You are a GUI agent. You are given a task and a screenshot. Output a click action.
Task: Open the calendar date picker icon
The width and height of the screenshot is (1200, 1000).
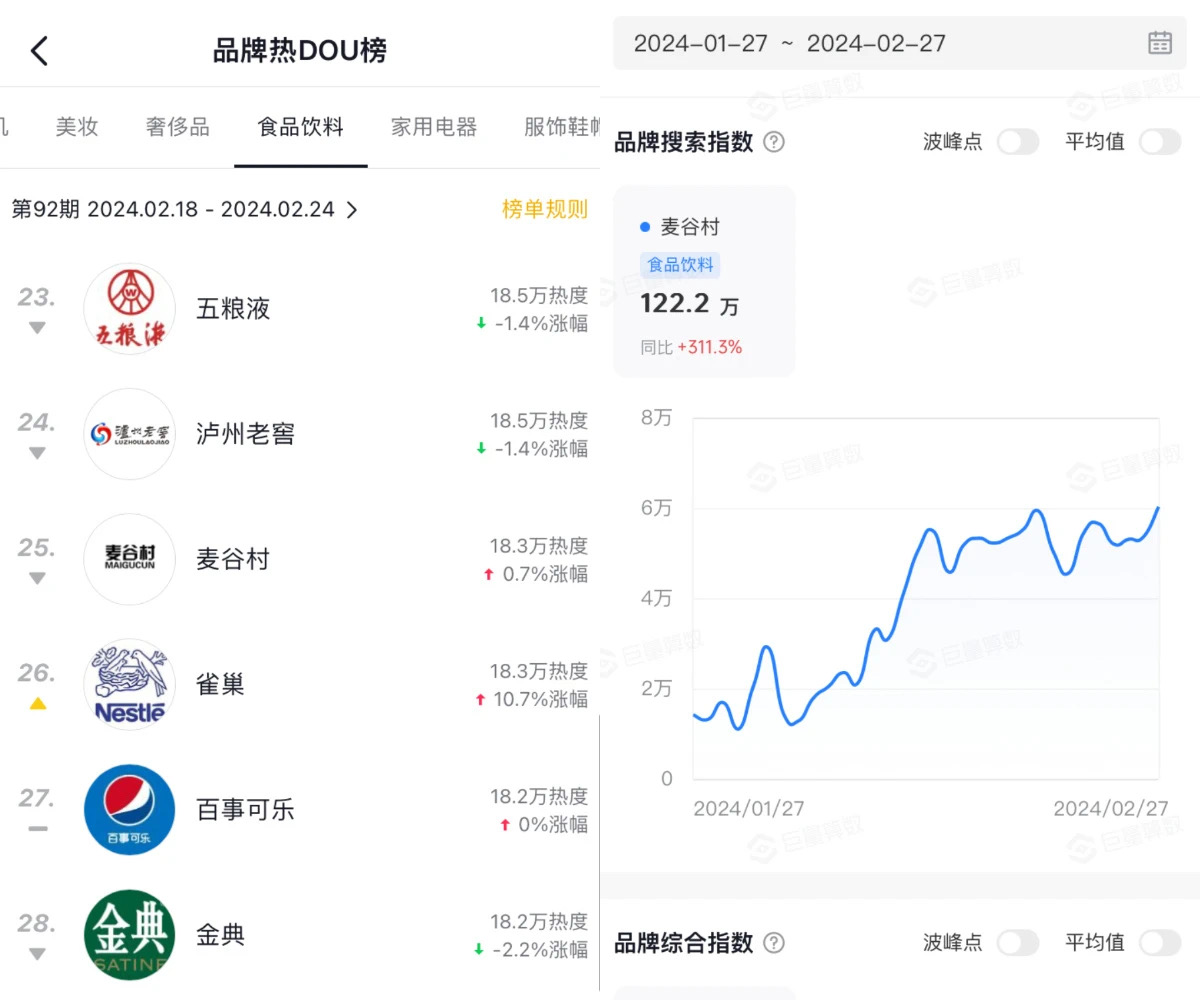(1159, 43)
